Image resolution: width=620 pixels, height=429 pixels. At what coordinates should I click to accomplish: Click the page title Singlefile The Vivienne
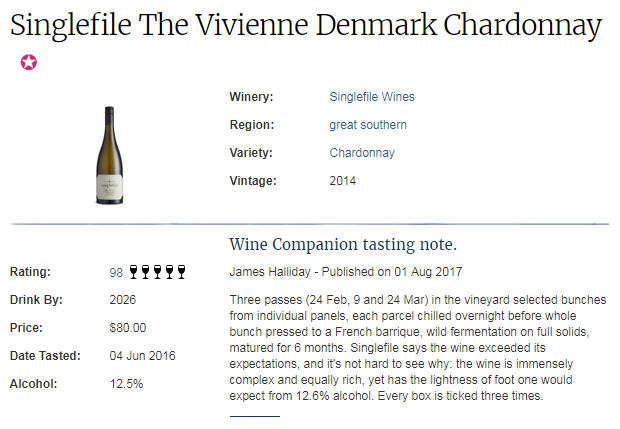[306, 25]
